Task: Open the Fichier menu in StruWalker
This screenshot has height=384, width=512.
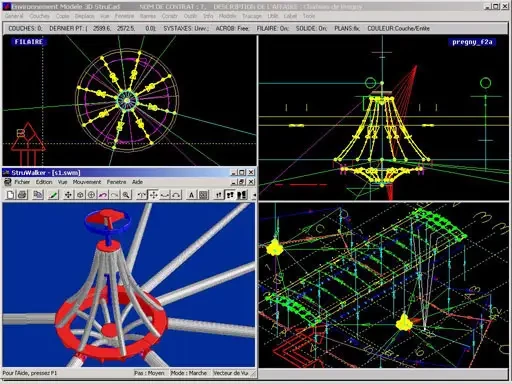Action: coord(22,182)
